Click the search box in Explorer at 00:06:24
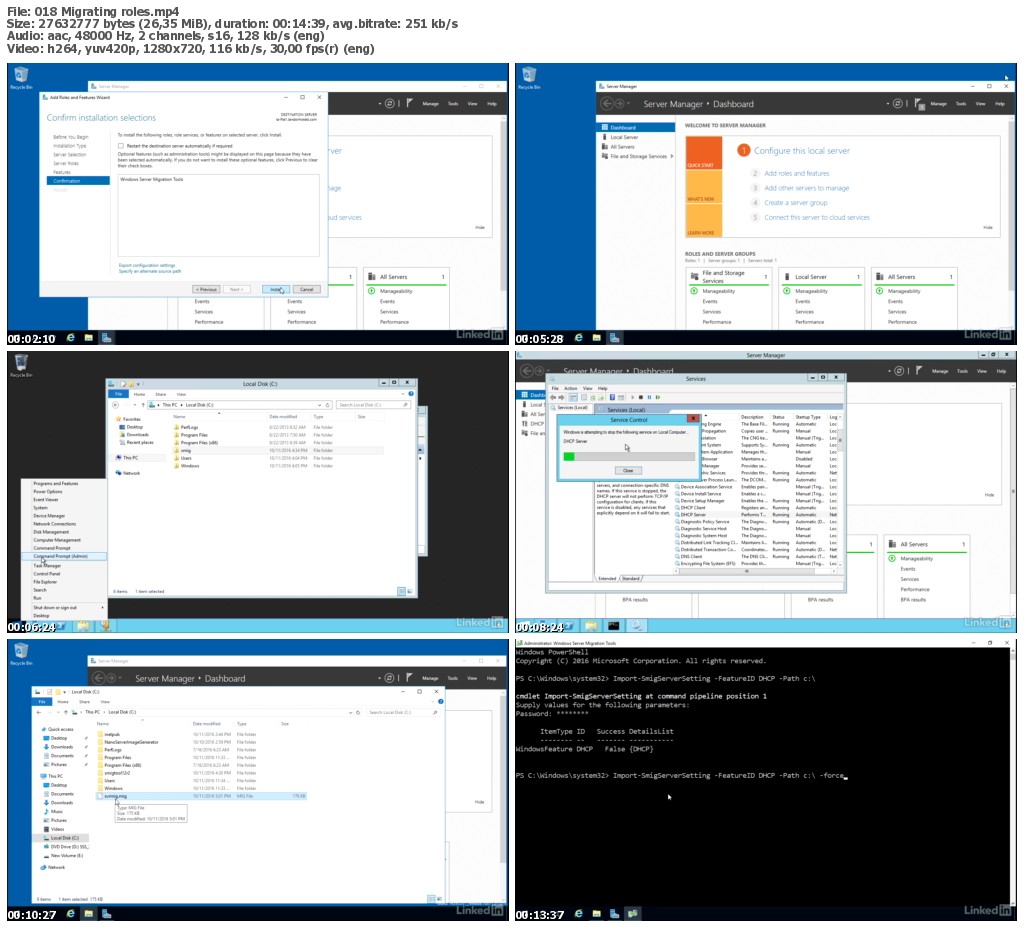1024x927 pixels. (x=373, y=405)
